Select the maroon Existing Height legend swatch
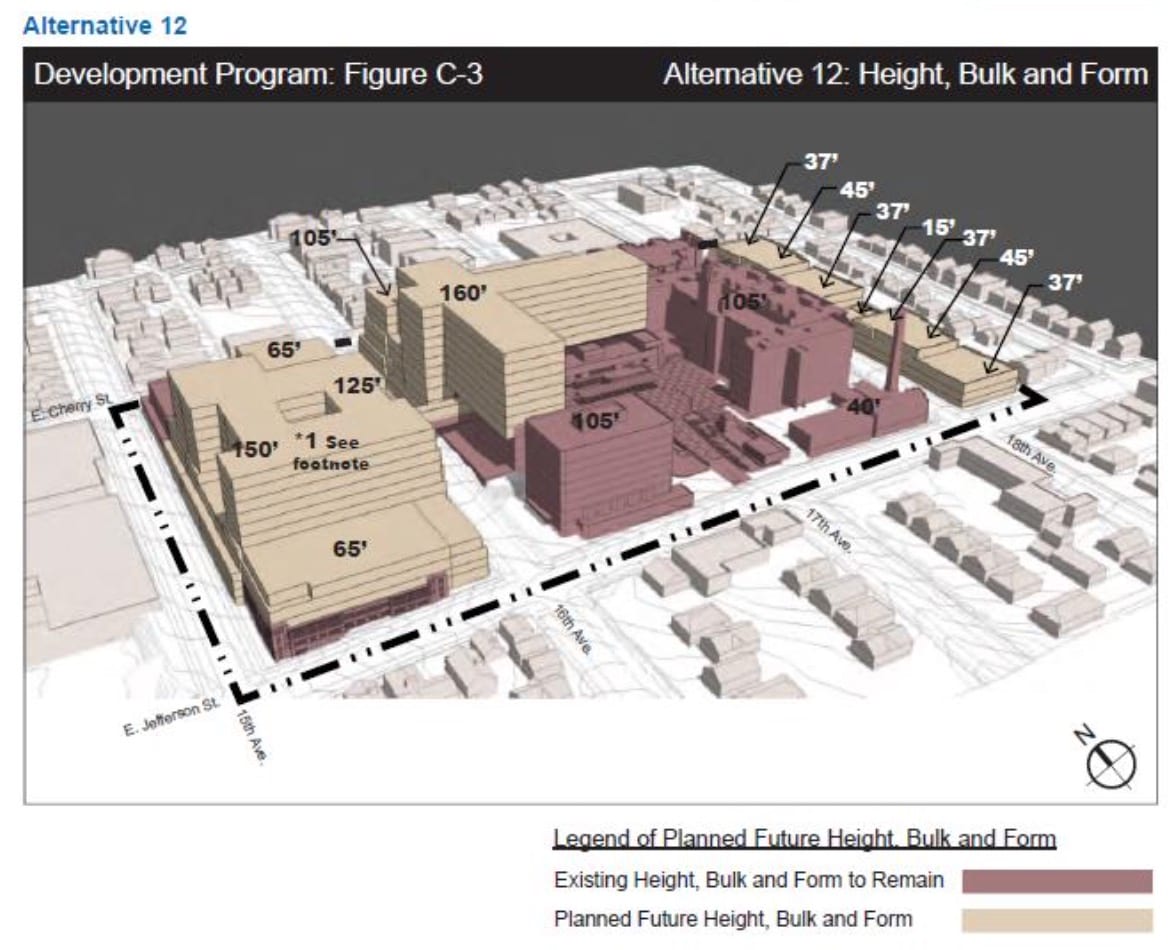1174x950 pixels. [1057, 881]
